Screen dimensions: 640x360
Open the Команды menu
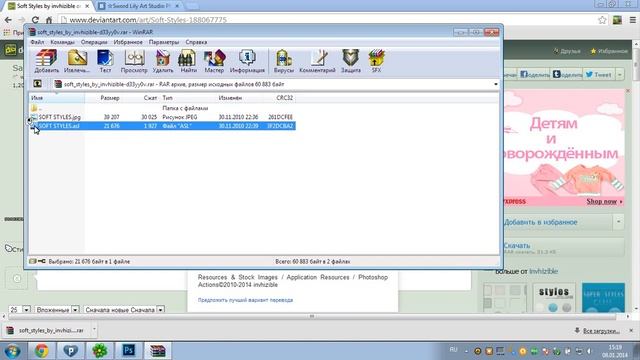(62, 42)
